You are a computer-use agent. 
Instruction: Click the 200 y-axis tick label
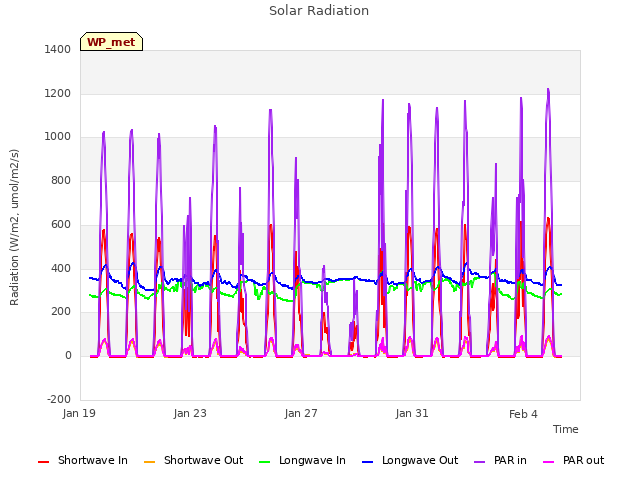pyautogui.click(x=61, y=312)
